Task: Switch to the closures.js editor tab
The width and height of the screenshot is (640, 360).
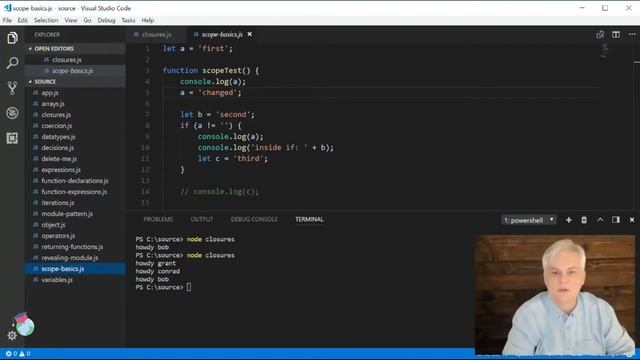Action: point(156,35)
